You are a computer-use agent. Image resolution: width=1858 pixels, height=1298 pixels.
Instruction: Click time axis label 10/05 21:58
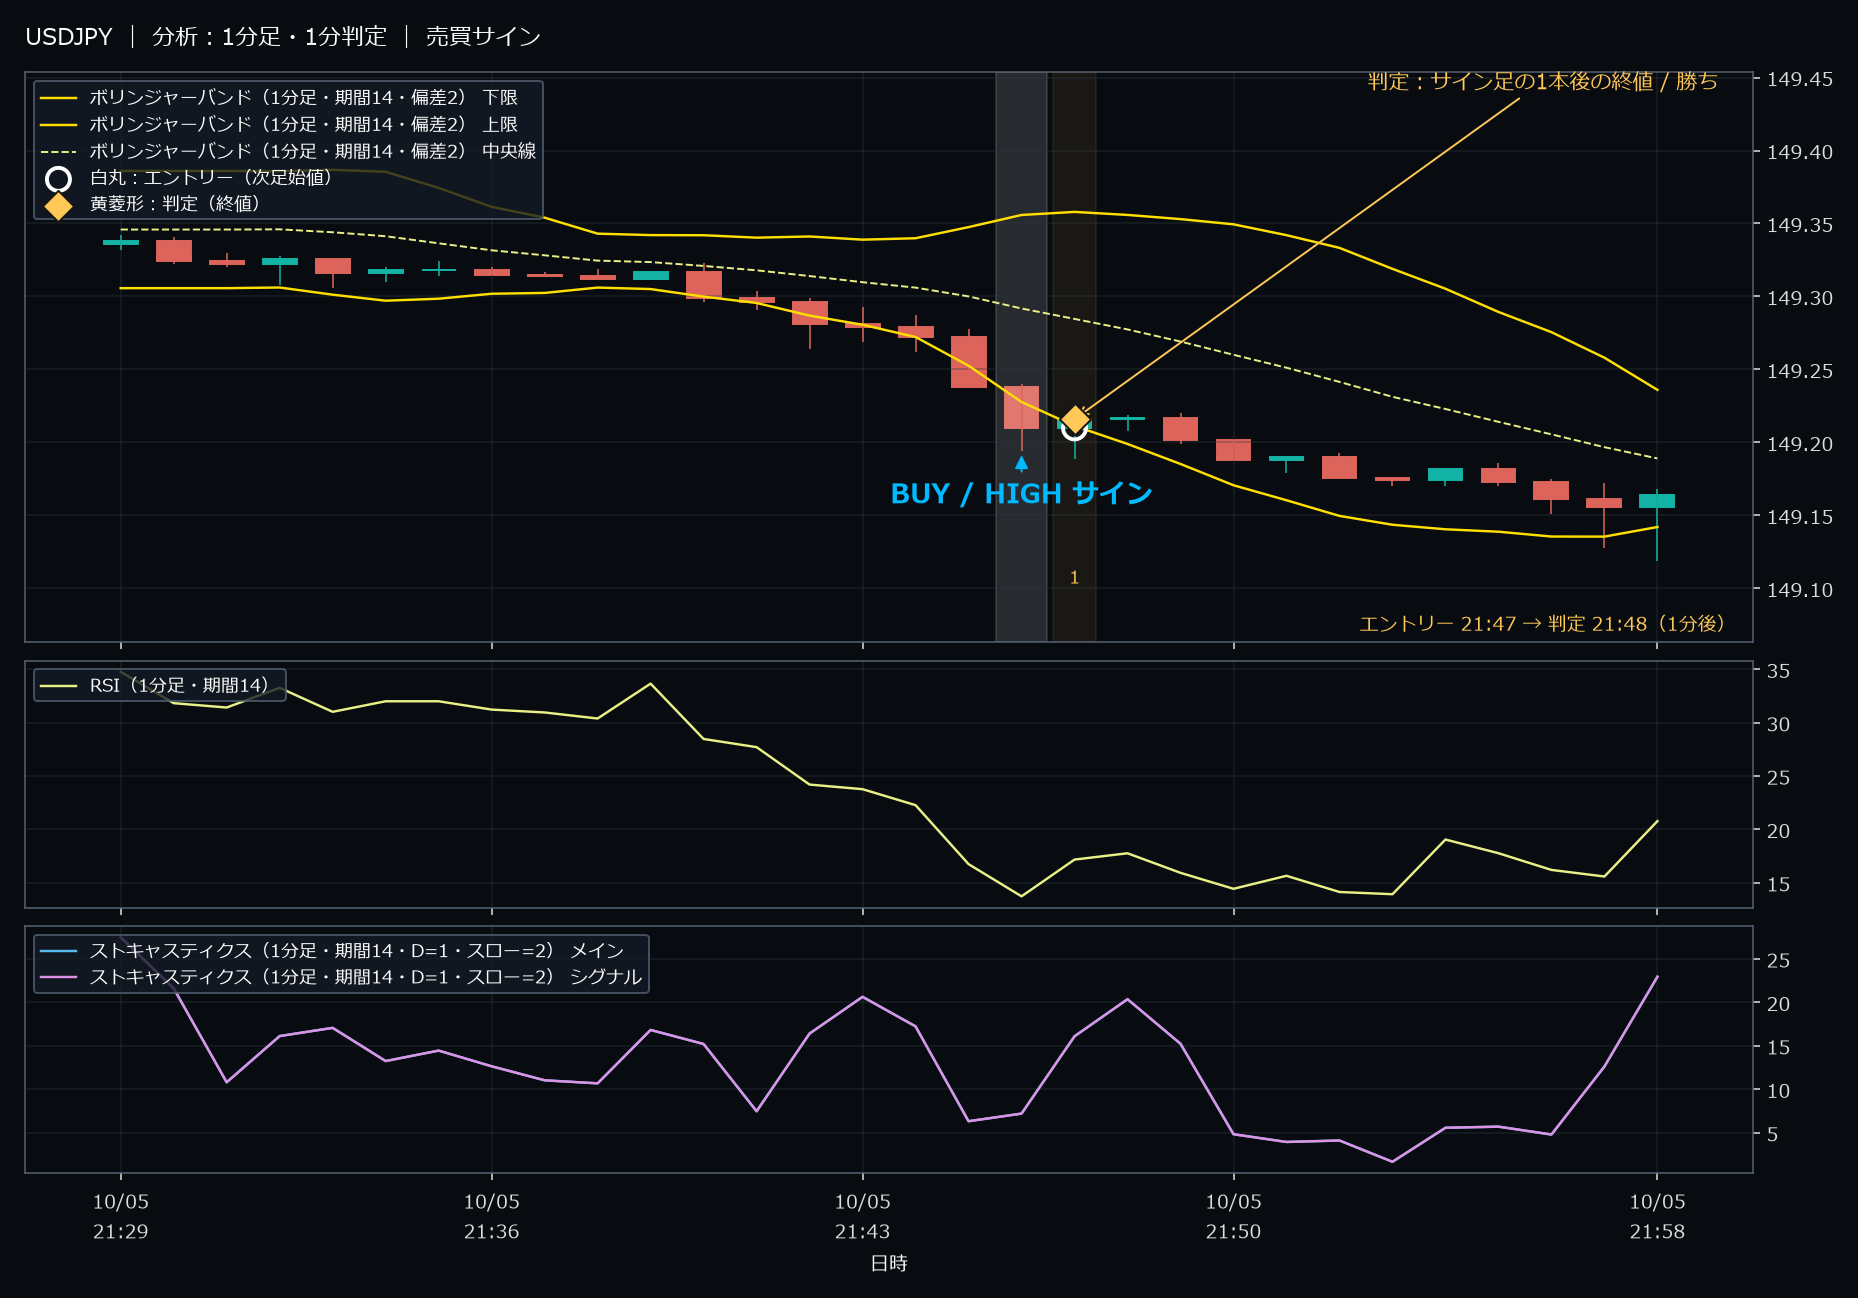pos(1657,1217)
